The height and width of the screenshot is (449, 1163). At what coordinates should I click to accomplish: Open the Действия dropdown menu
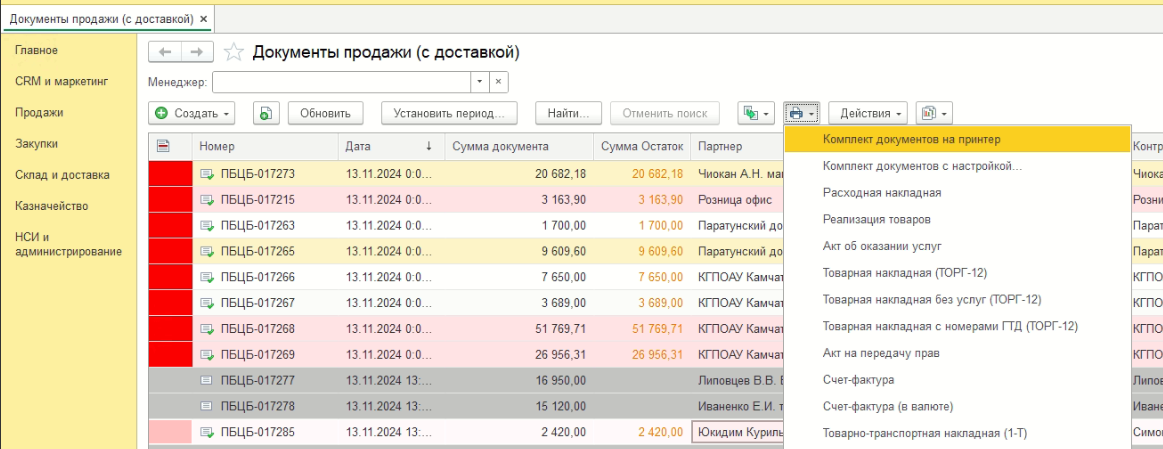[x=872, y=114]
